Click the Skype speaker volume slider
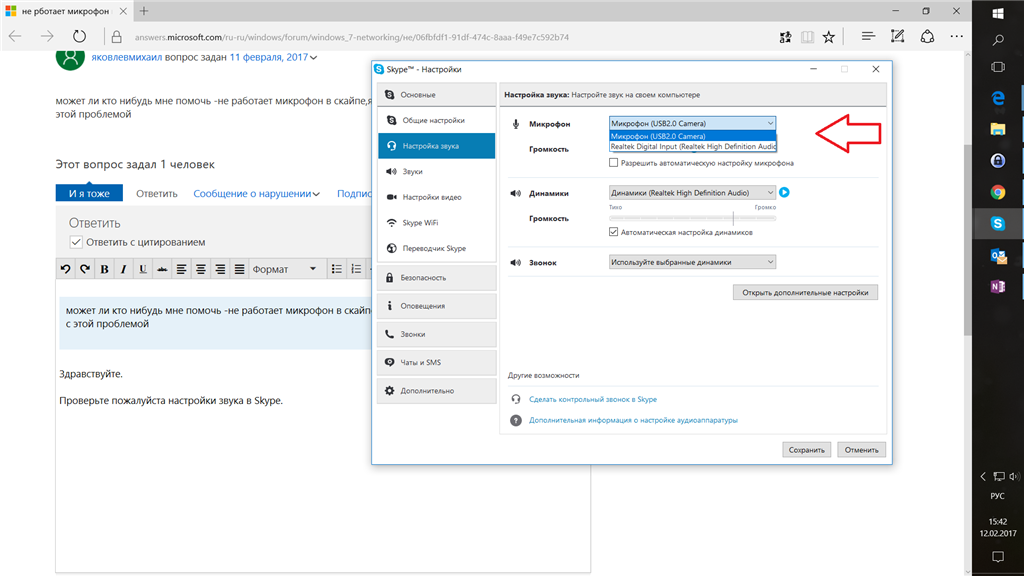The width and height of the screenshot is (1024, 576). coord(692,218)
